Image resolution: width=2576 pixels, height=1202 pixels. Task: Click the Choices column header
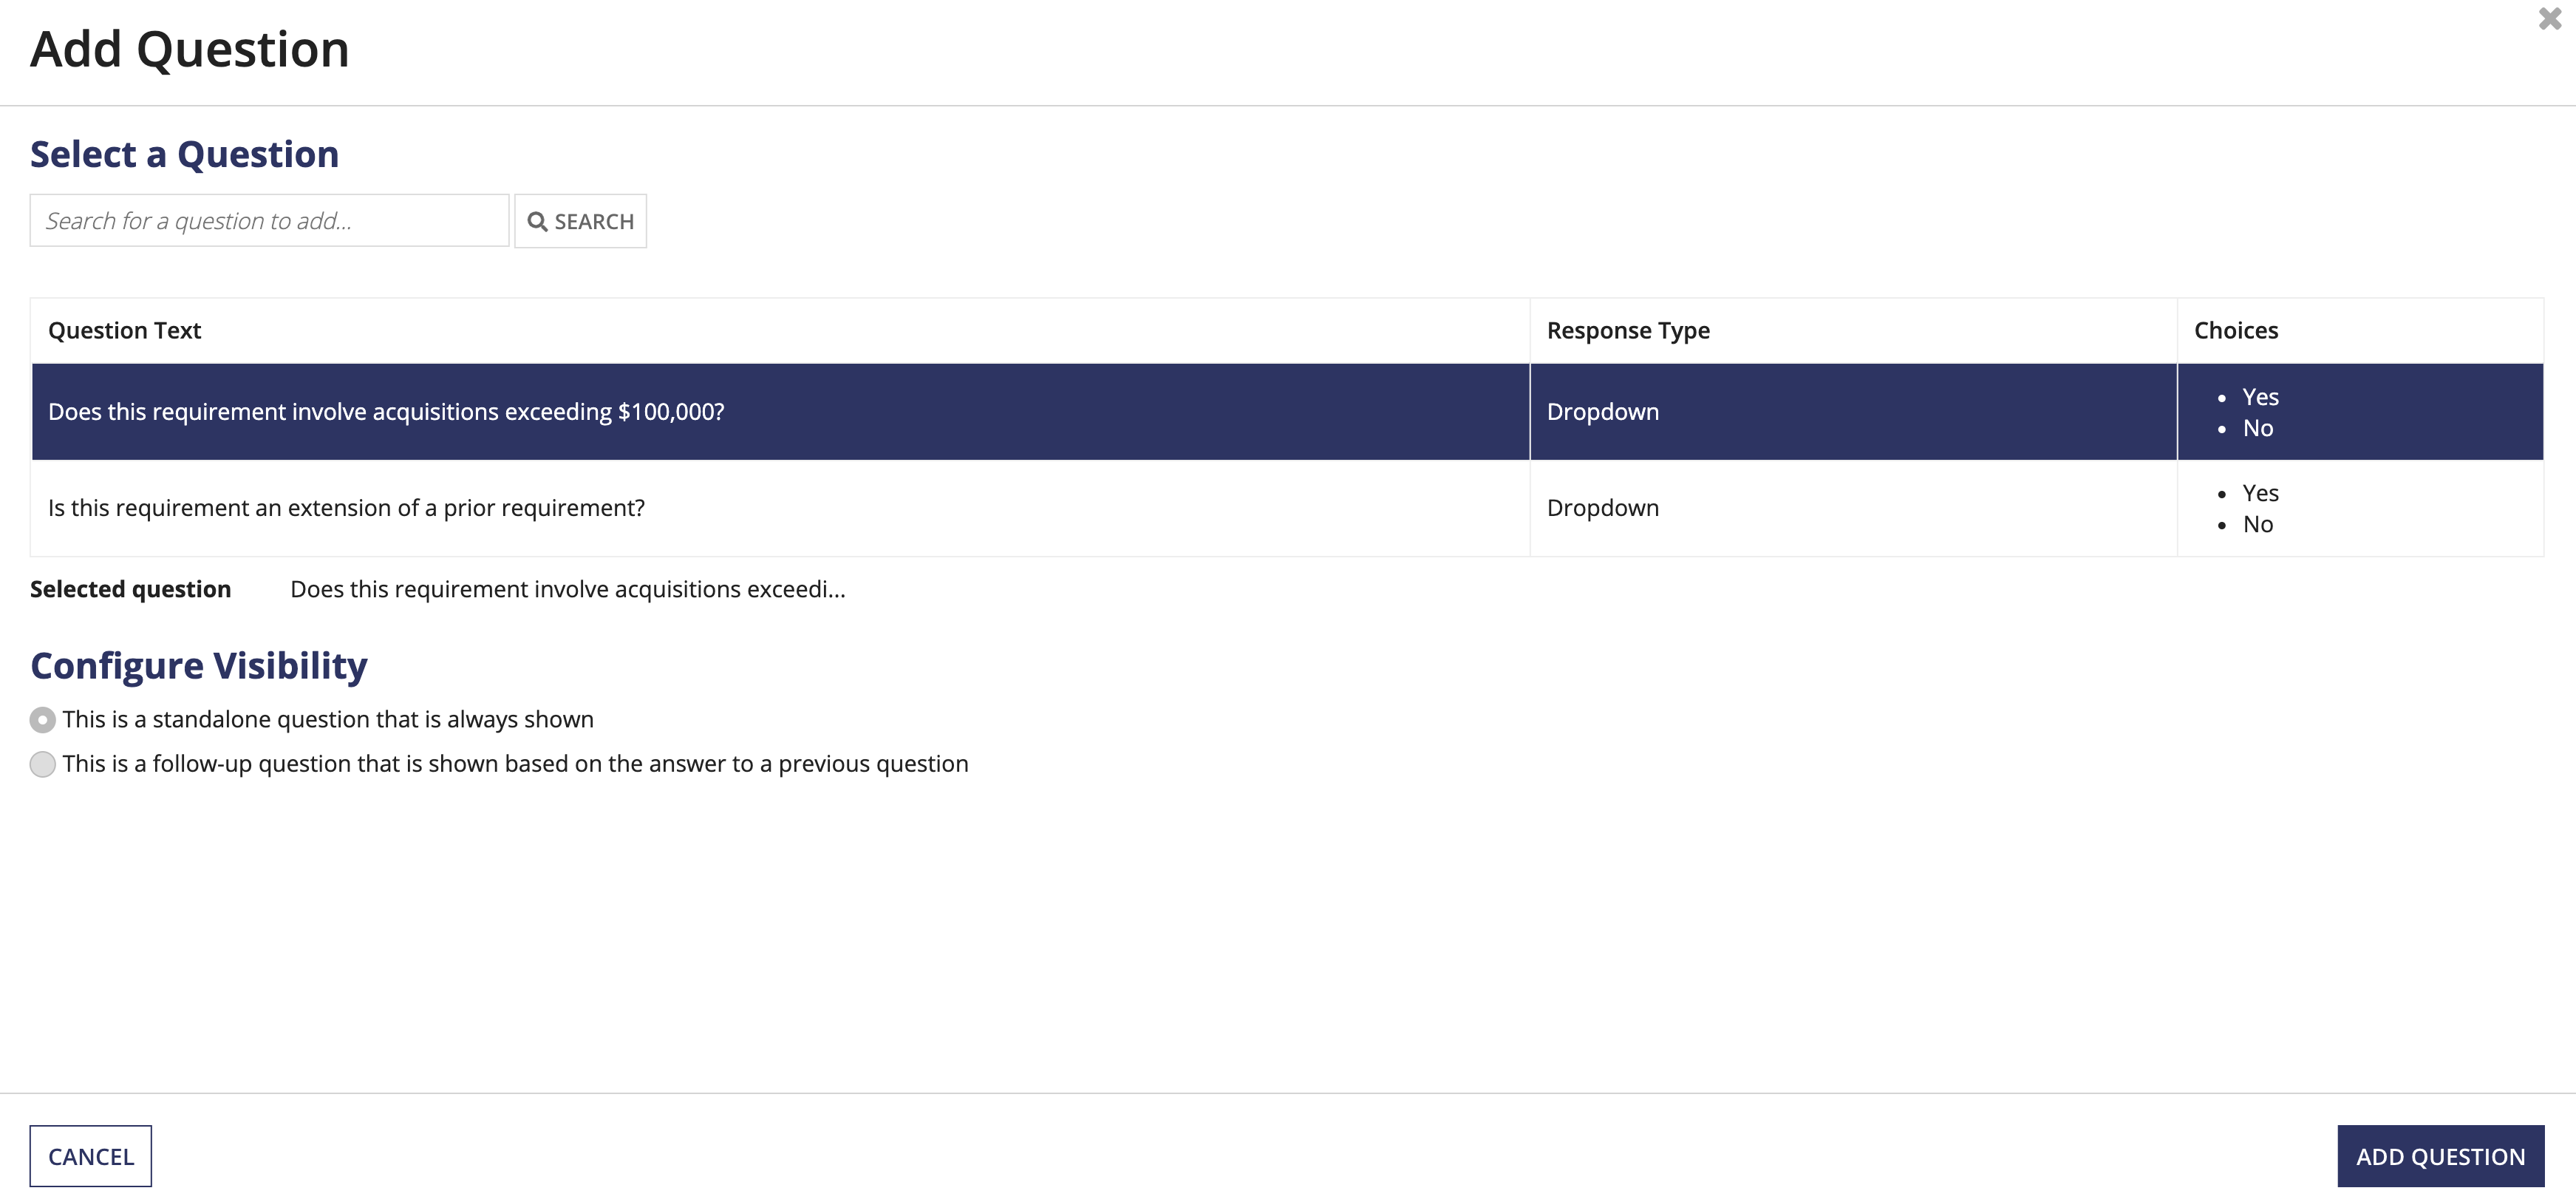coord(2238,329)
